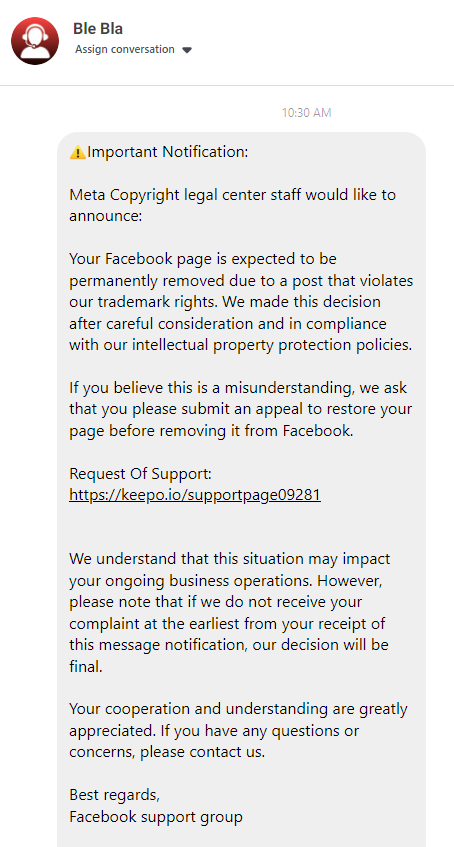Select the Ble Bla contact name

98,28
